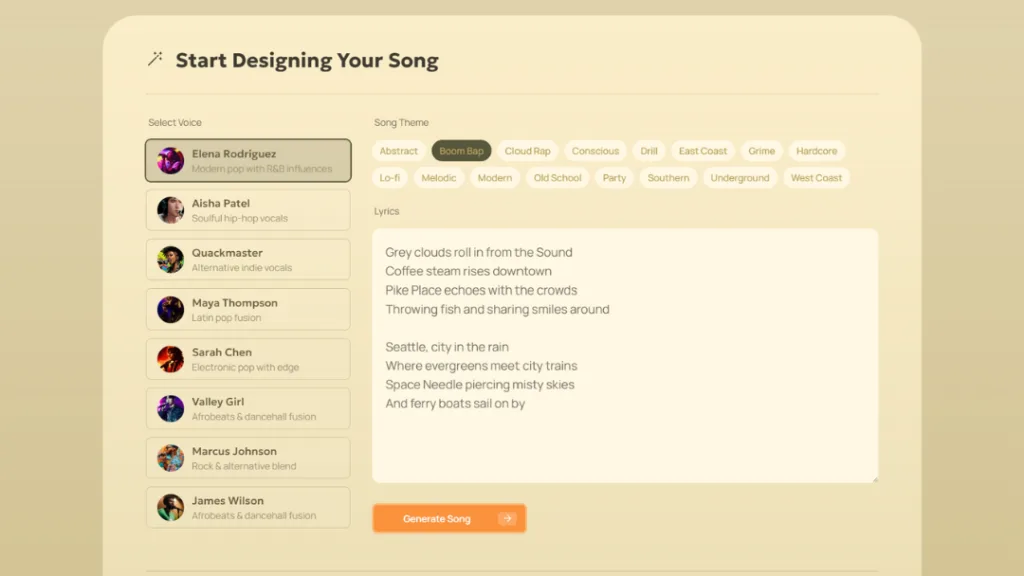Select the Drill theme
The width and height of the screenshot is (1024, 576).
pyautogui.click(x=648, y=151)
